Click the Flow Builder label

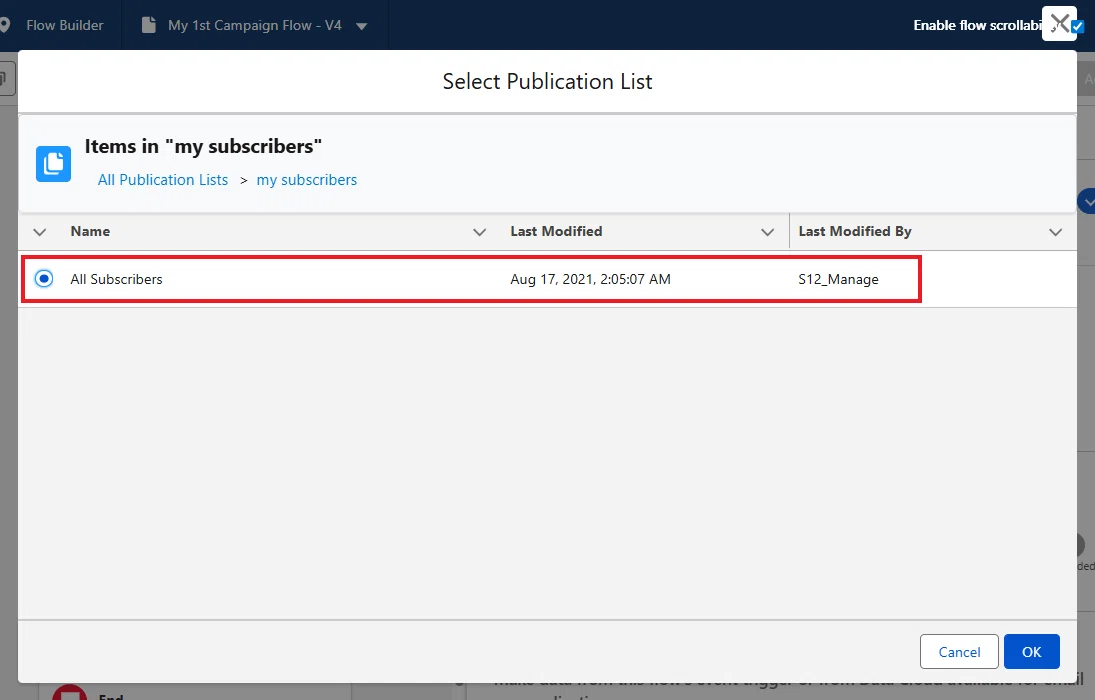point(65,25)
